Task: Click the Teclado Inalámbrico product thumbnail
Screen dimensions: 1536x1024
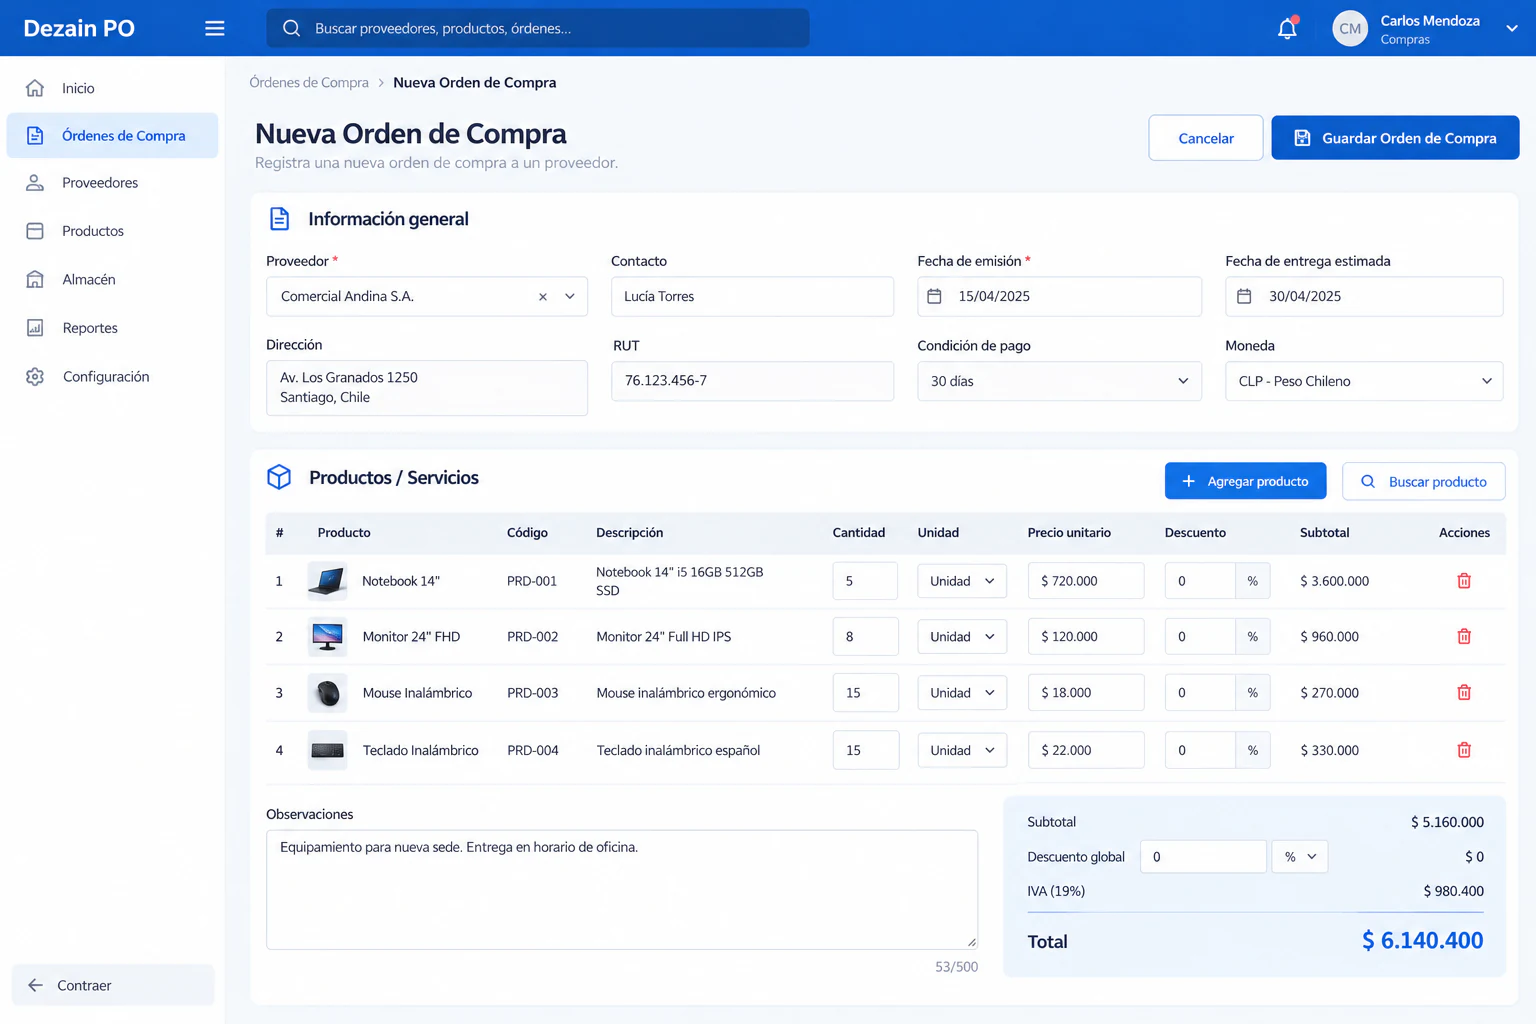Action: pyautogui.click(x=327, y=750)
